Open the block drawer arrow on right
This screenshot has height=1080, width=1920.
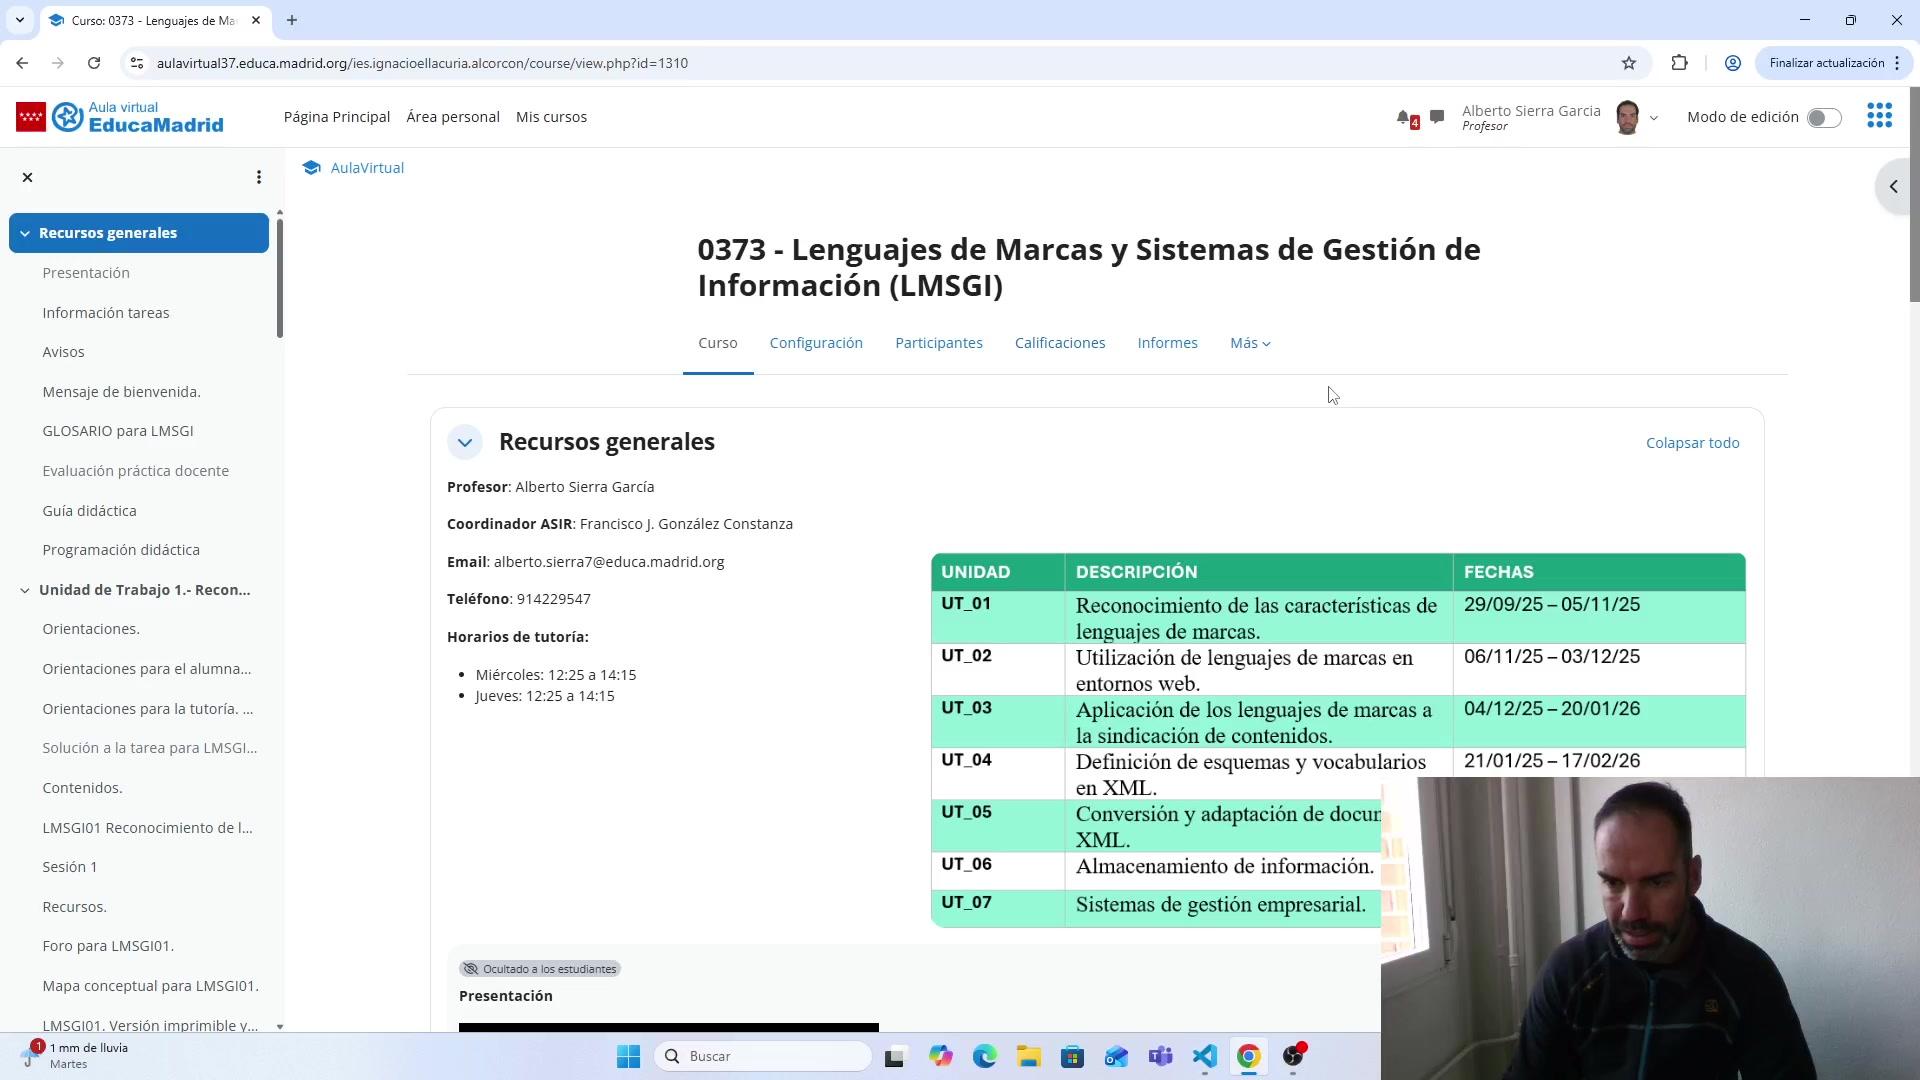1893,187
